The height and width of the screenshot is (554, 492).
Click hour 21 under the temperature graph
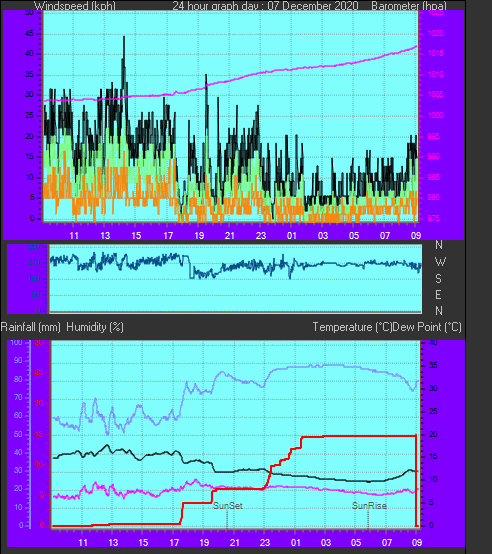[x=235, y=542]
